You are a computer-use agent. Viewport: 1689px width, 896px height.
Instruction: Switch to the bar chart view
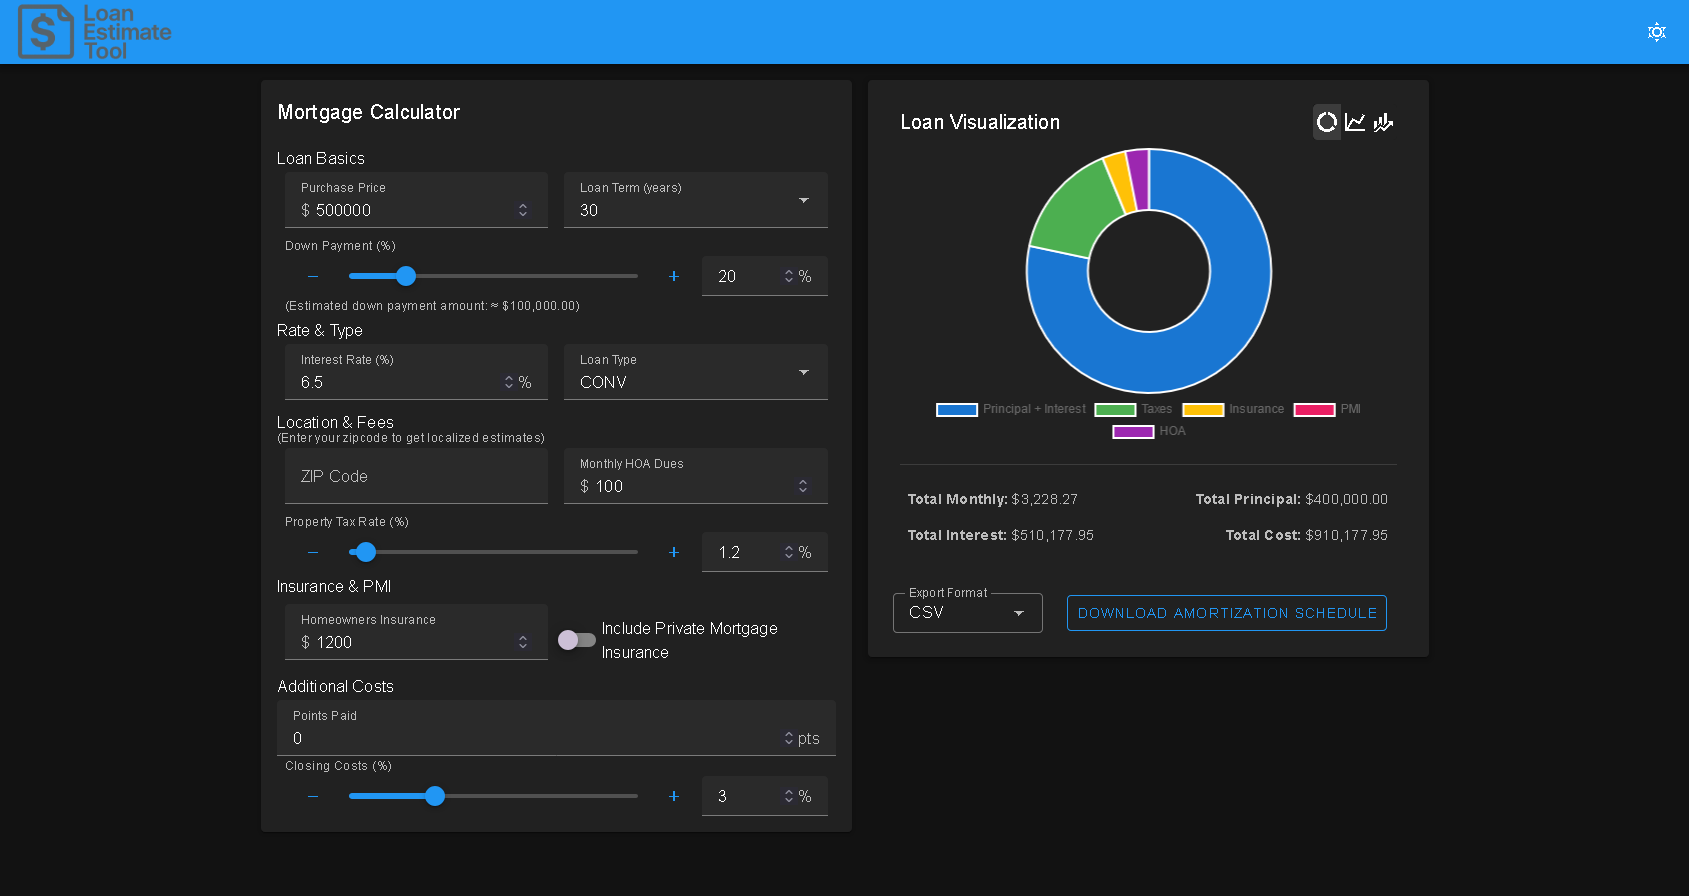tap(1383, 122)
